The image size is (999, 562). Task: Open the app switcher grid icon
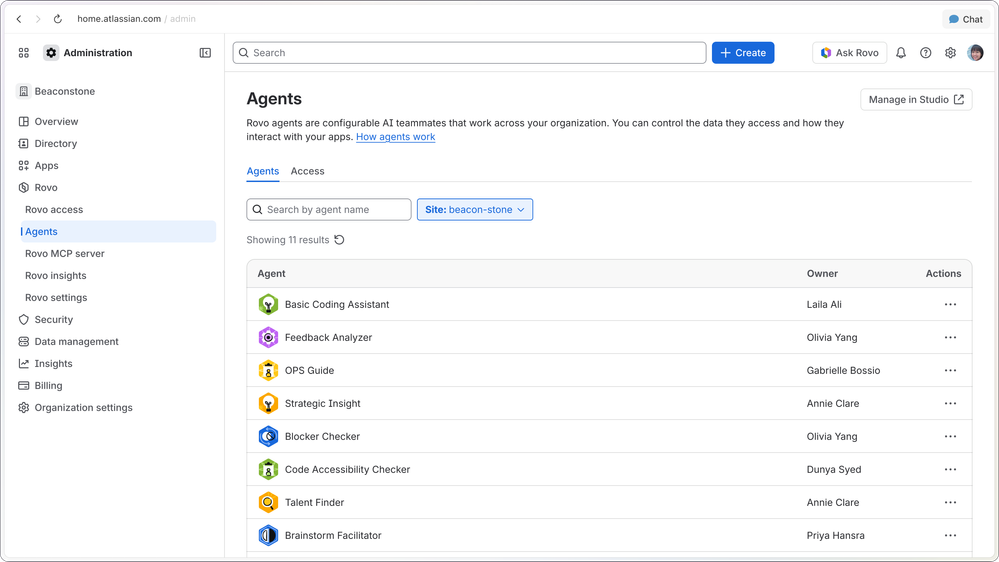[x=24, y=53]
